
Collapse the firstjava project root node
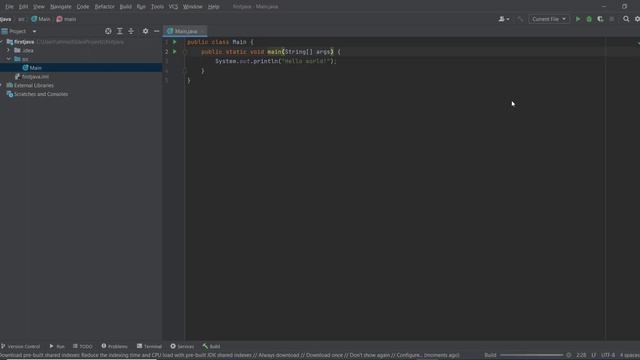pyautogui.click(x=2, y=42)
